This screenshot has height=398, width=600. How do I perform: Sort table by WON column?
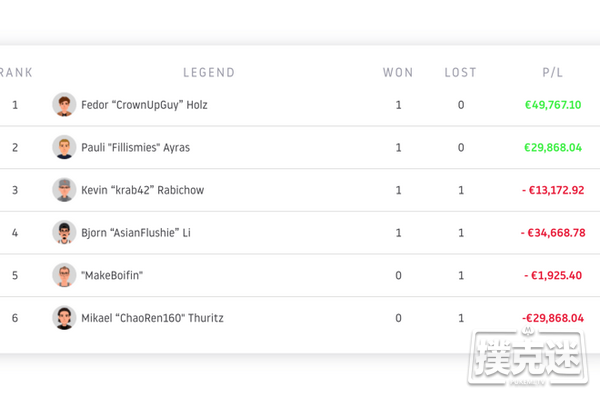398,72
